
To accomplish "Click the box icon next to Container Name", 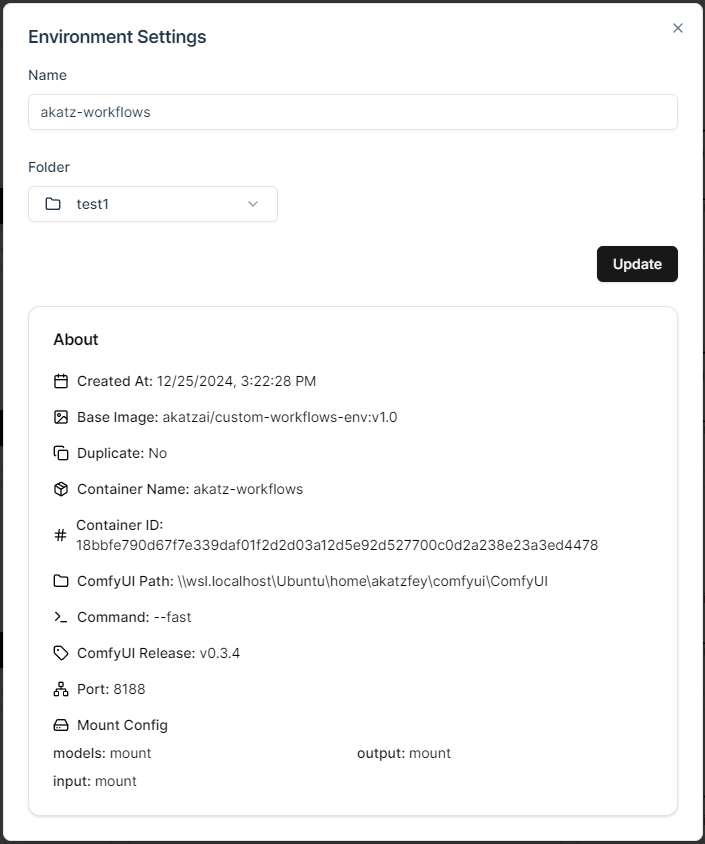I will pyautogui.click(x=61, y=489).
